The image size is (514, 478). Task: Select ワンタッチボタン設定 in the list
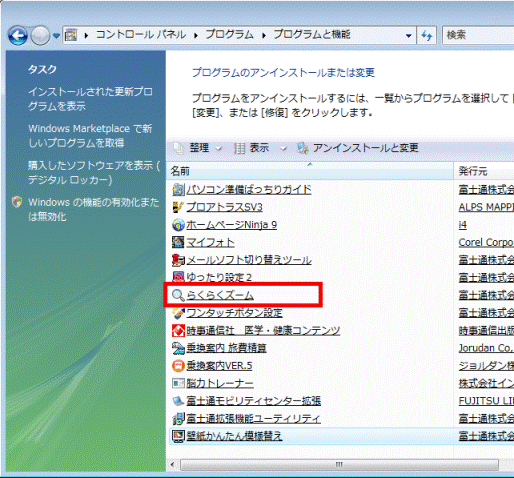tap(234, 313)
